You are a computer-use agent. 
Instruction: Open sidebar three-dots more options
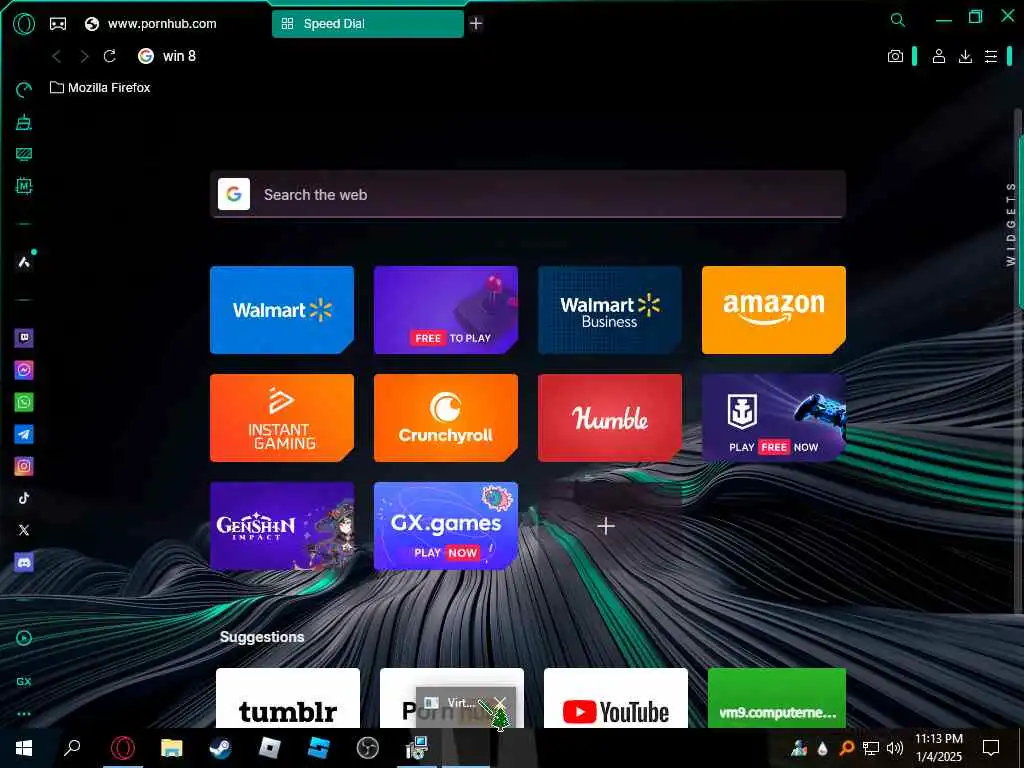24,714
